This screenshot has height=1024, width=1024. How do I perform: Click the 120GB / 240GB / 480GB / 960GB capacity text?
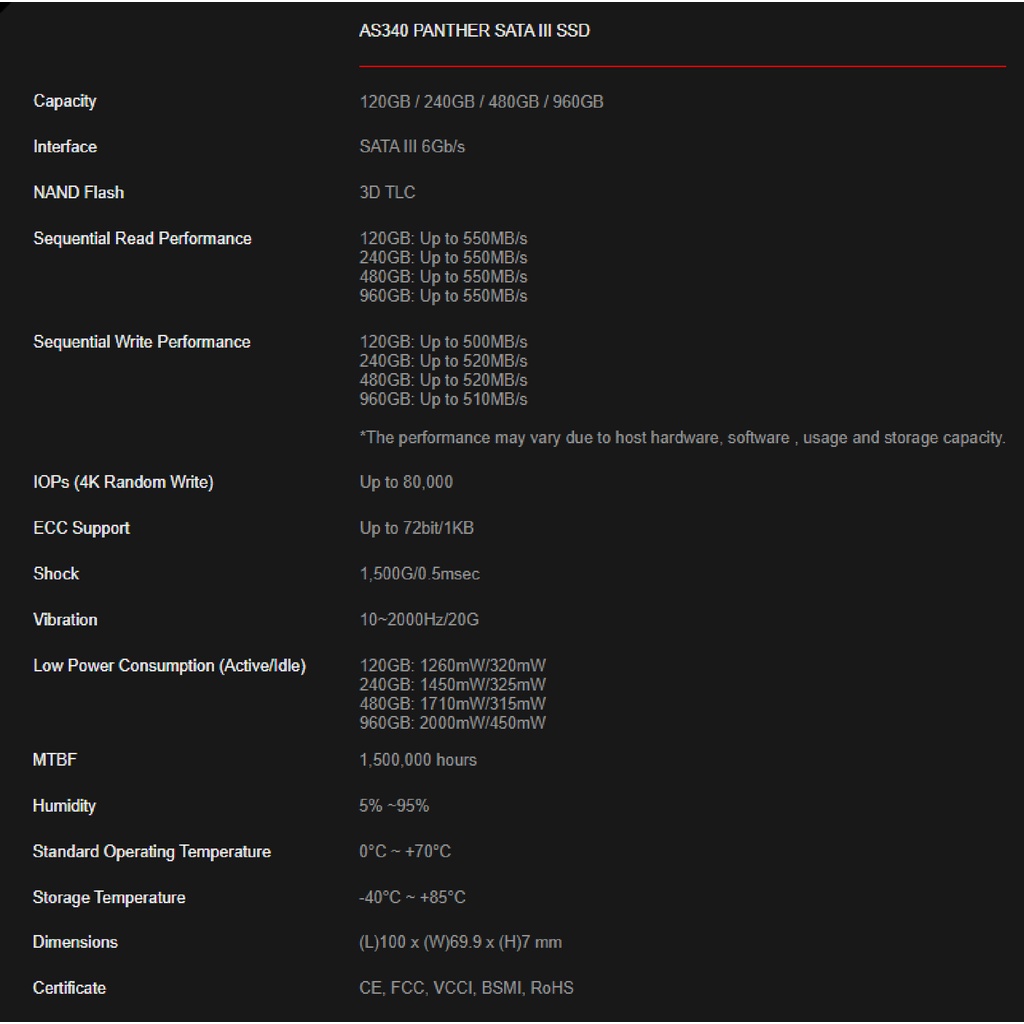pyautogui.click(x=481, y=102)
